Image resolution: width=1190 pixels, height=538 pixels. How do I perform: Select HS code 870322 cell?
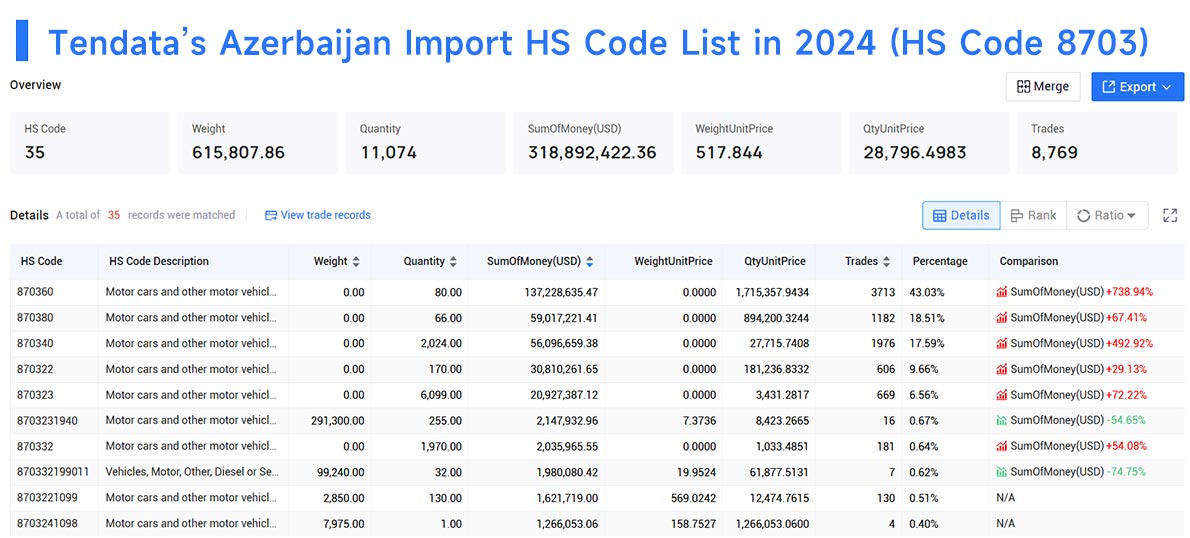point(33,369)
